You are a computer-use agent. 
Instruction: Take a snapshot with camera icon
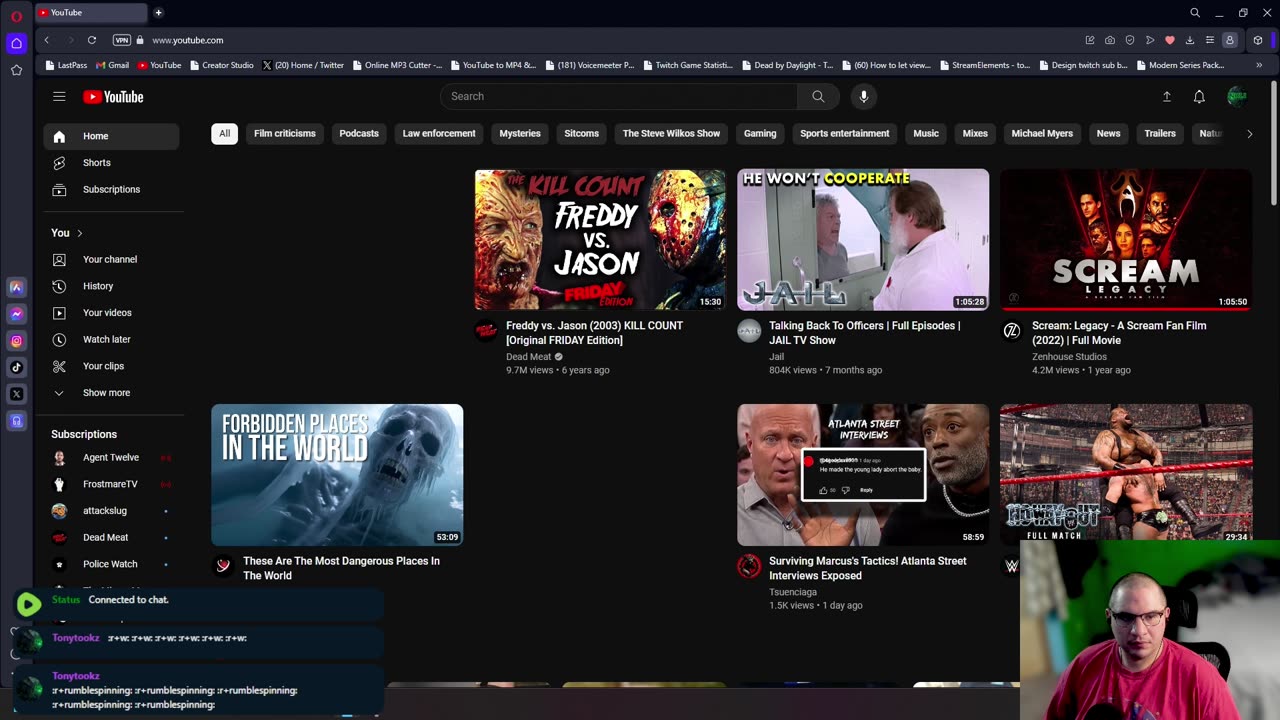point(1110,40)
